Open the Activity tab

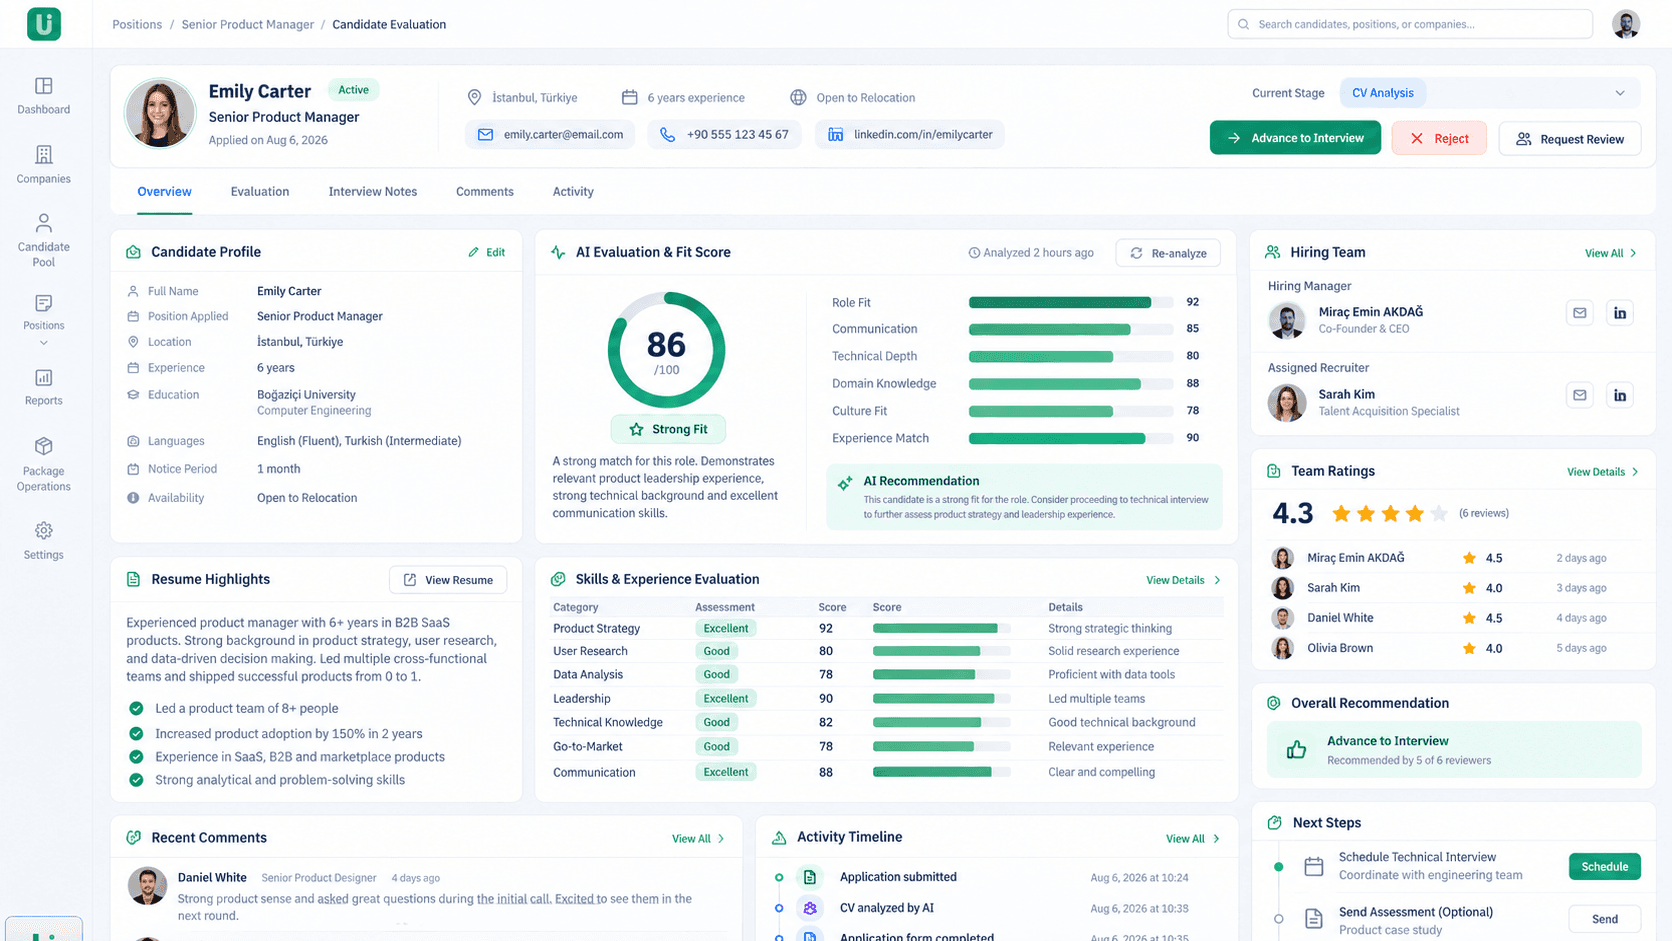(573, 192)
